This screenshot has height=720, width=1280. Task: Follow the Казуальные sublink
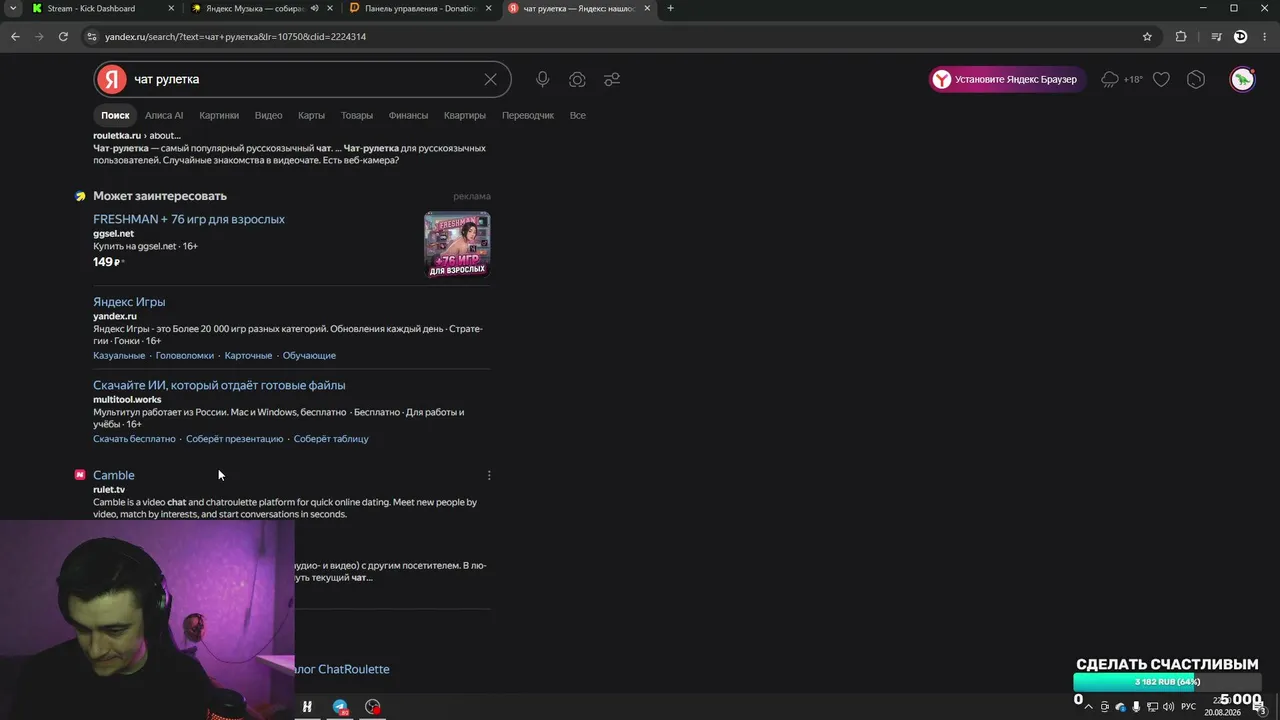(119, 355)
